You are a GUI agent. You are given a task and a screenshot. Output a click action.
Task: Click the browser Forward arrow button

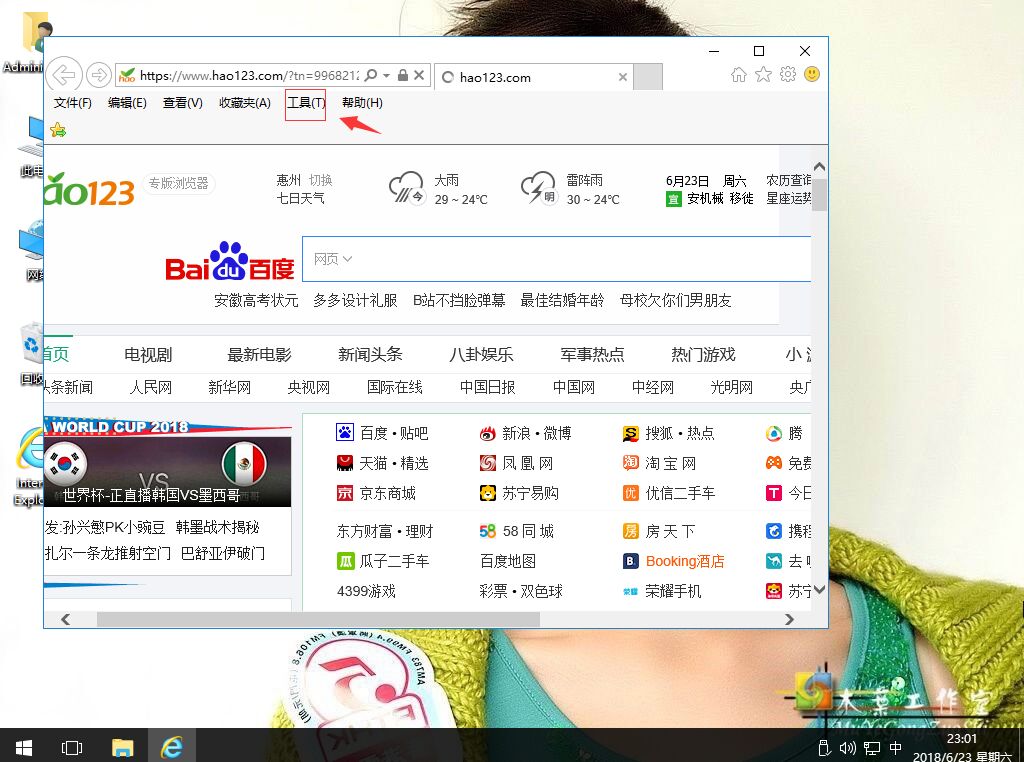(99, 75)
